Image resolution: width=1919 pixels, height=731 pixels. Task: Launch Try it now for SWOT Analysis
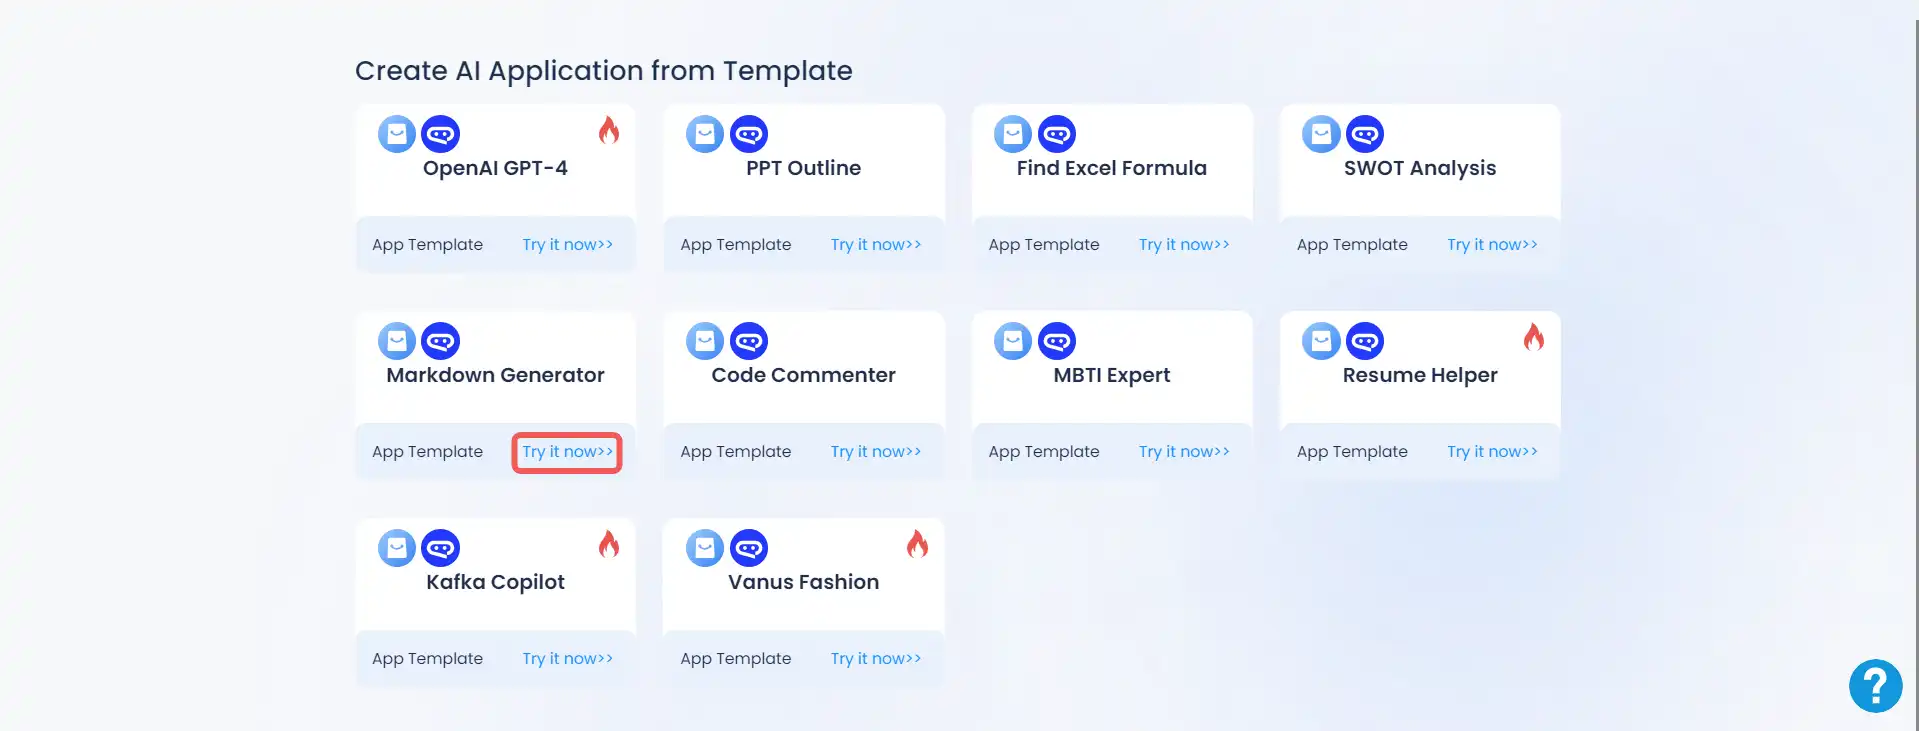point(1492,245)
